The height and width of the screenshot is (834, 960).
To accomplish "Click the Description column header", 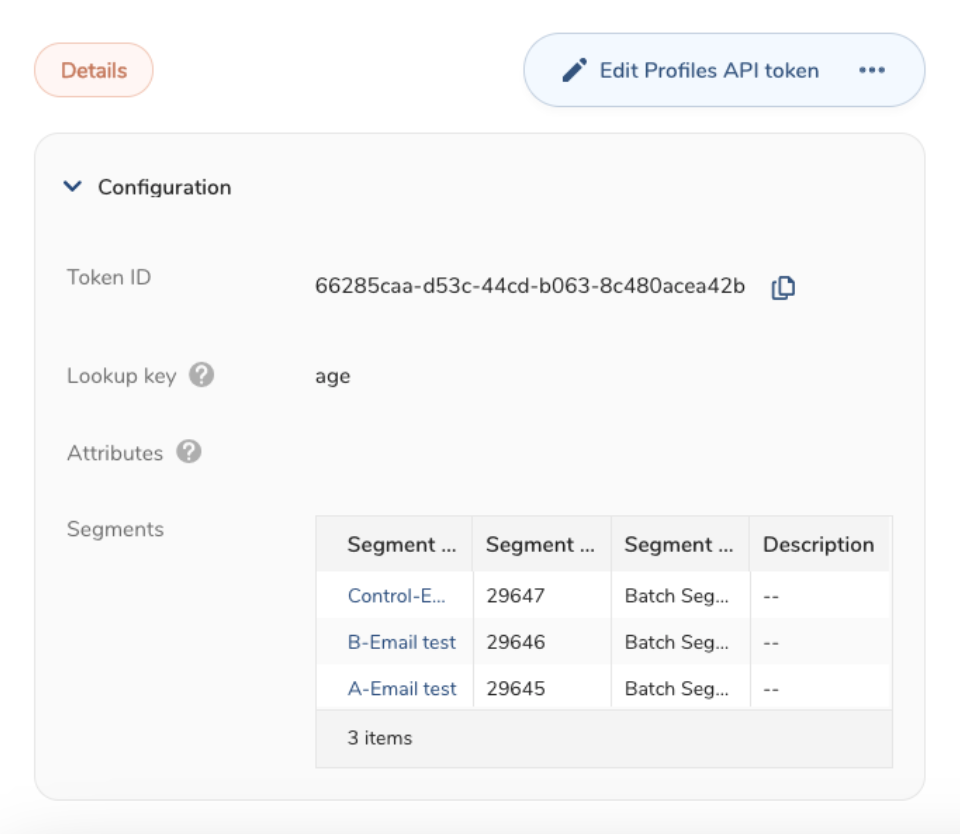I will [x=818, y=545].
